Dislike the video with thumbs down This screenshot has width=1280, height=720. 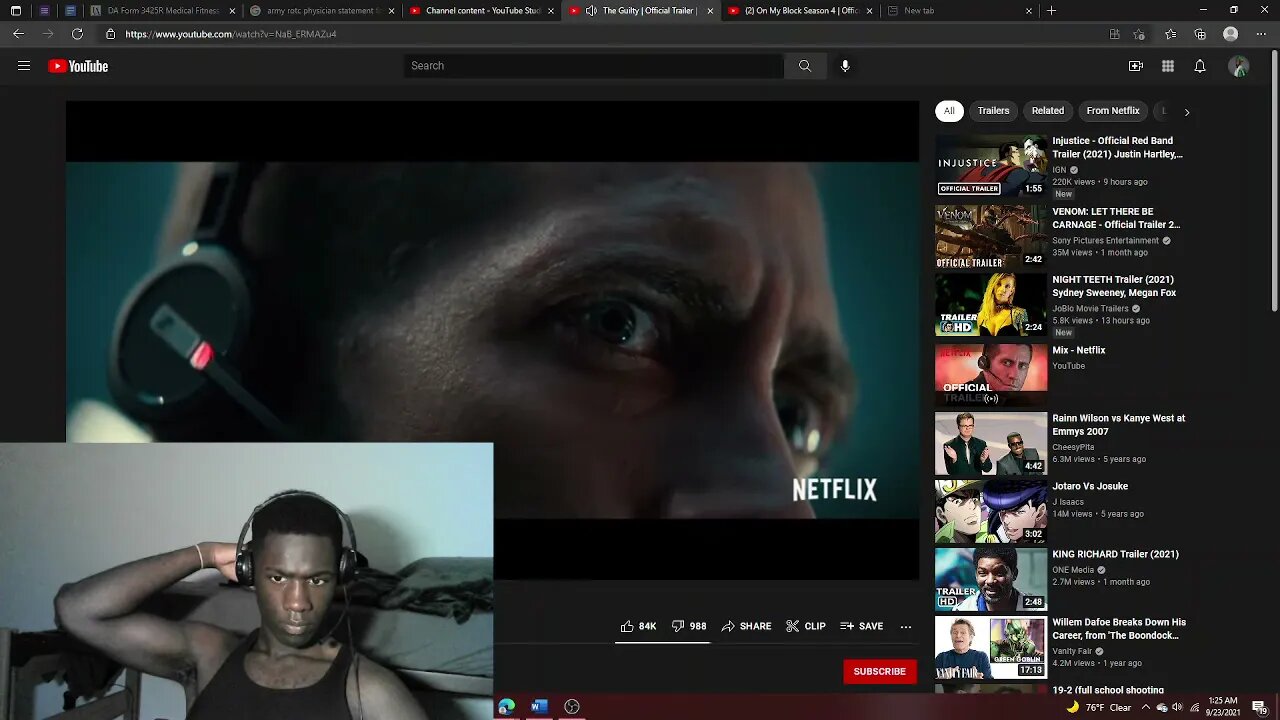tap(689, 626)
